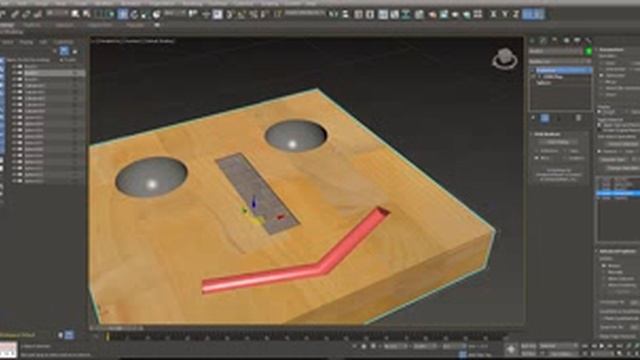Restrict to Y axis constraint
Image resolution: width=640 pixels, height=360 pixels.
click(505, 14)
